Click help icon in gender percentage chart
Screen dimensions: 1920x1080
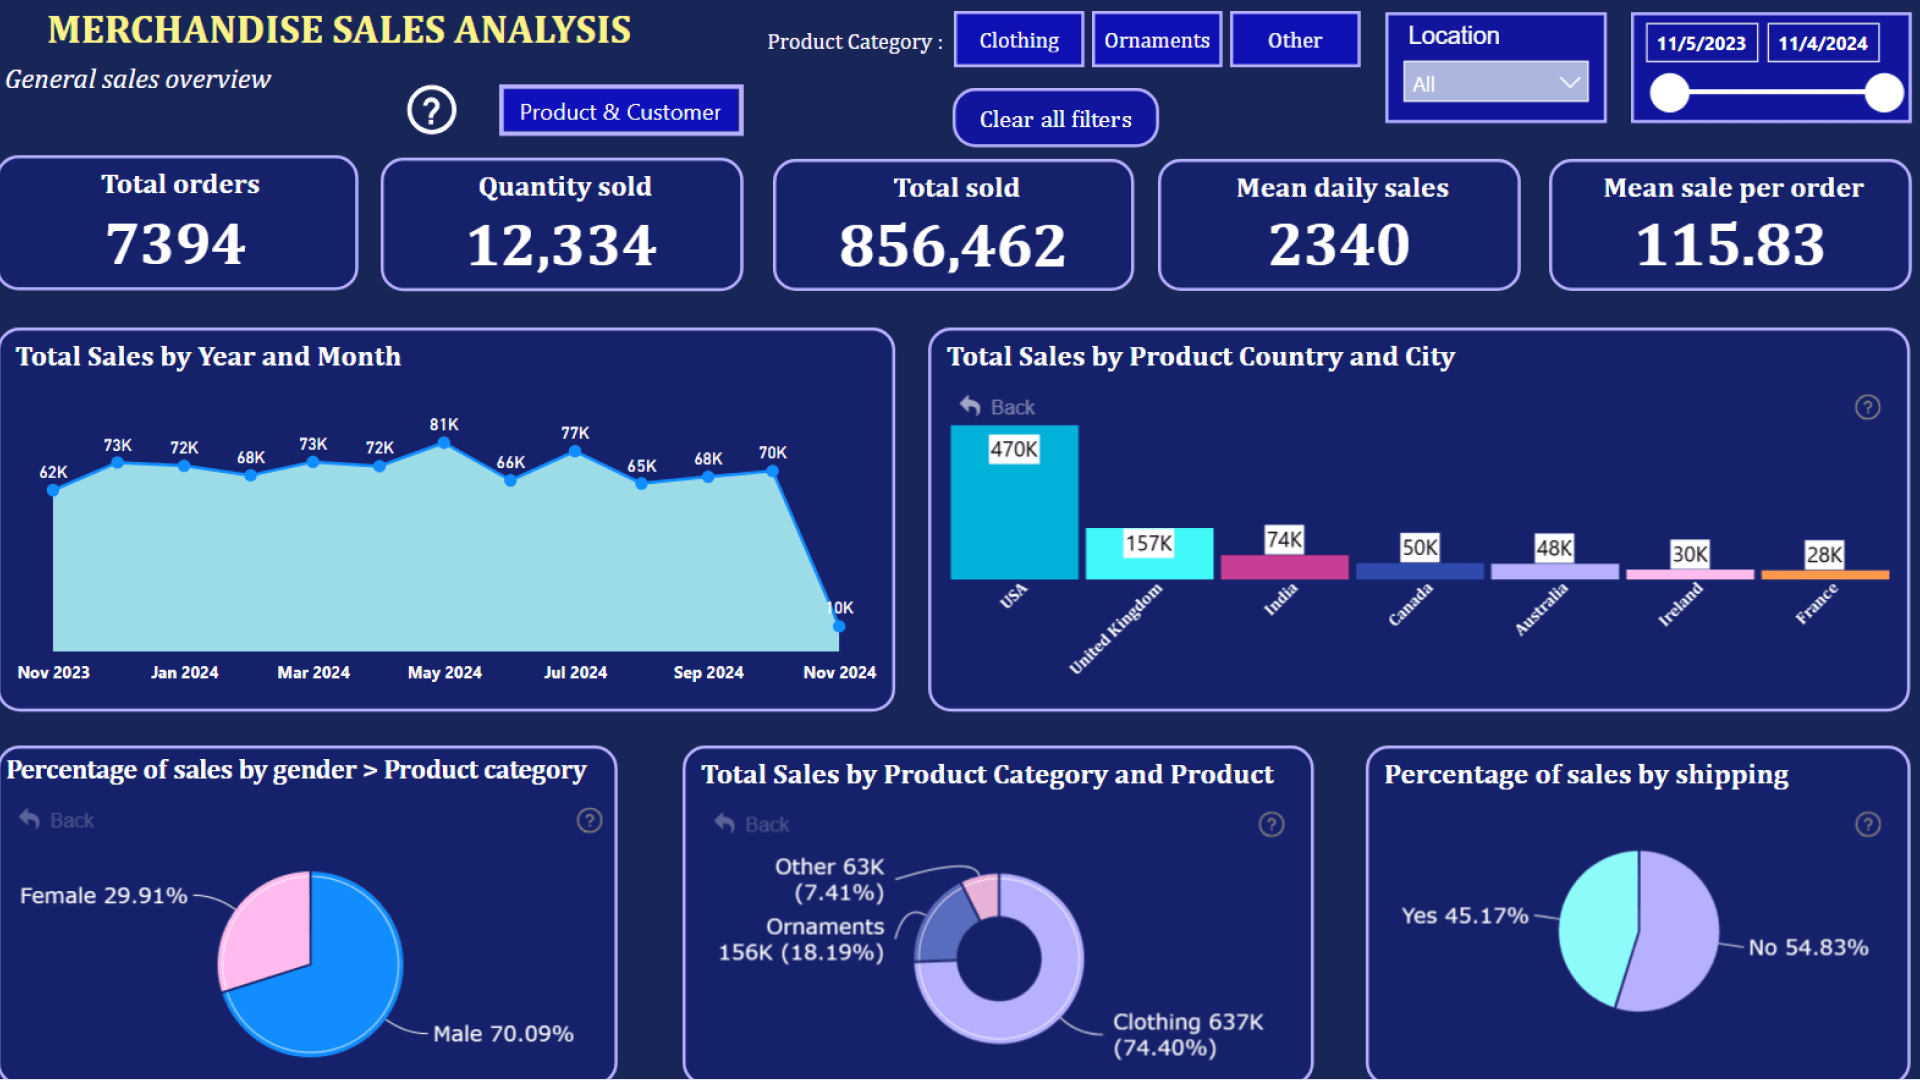(589, 821)
